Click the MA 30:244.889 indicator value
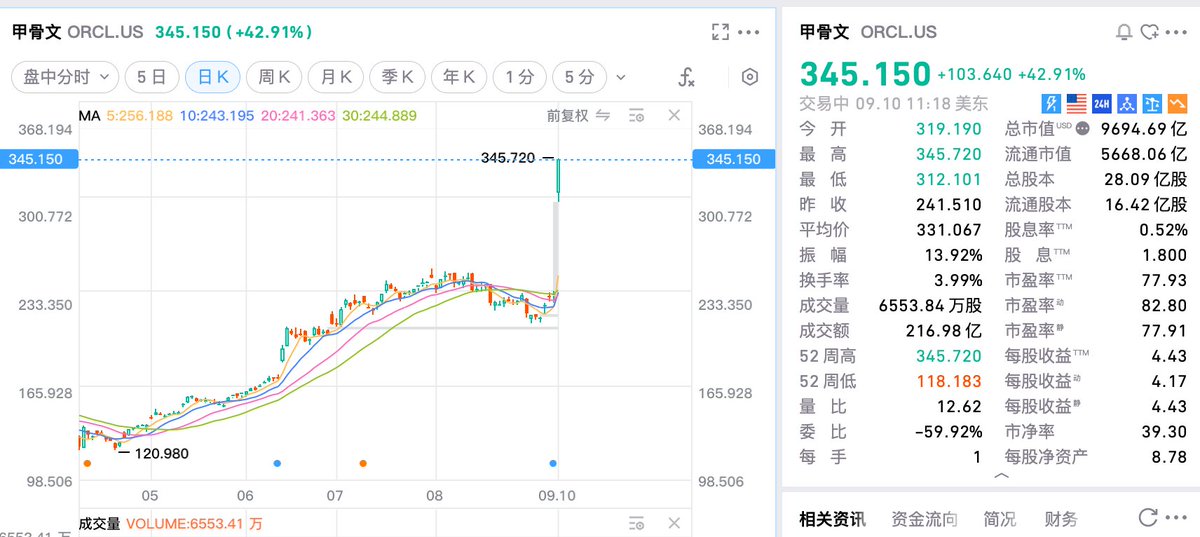This screenshot has height=537, width=1200. 380,116
